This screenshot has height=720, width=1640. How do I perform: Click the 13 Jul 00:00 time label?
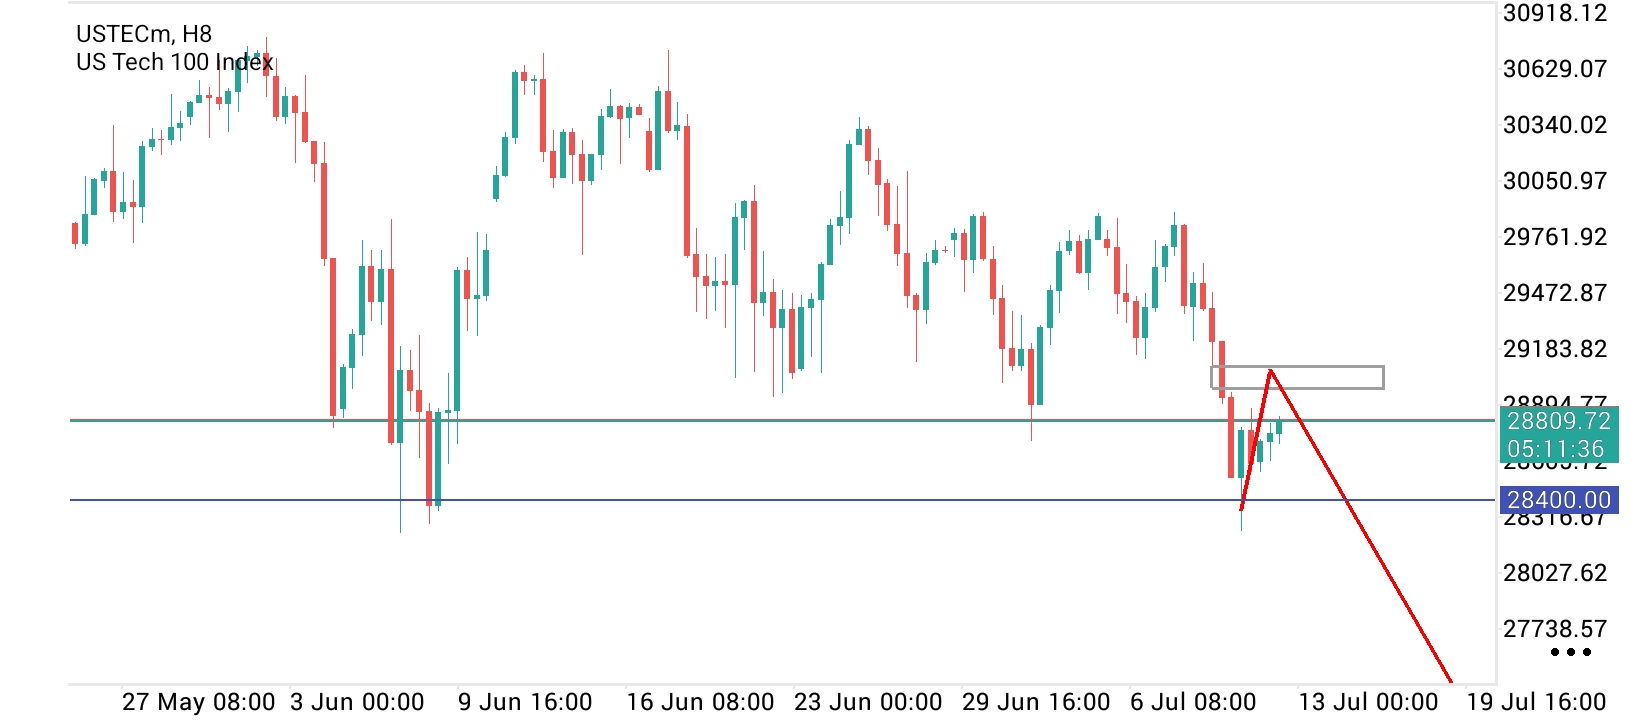click(1368, 702)
